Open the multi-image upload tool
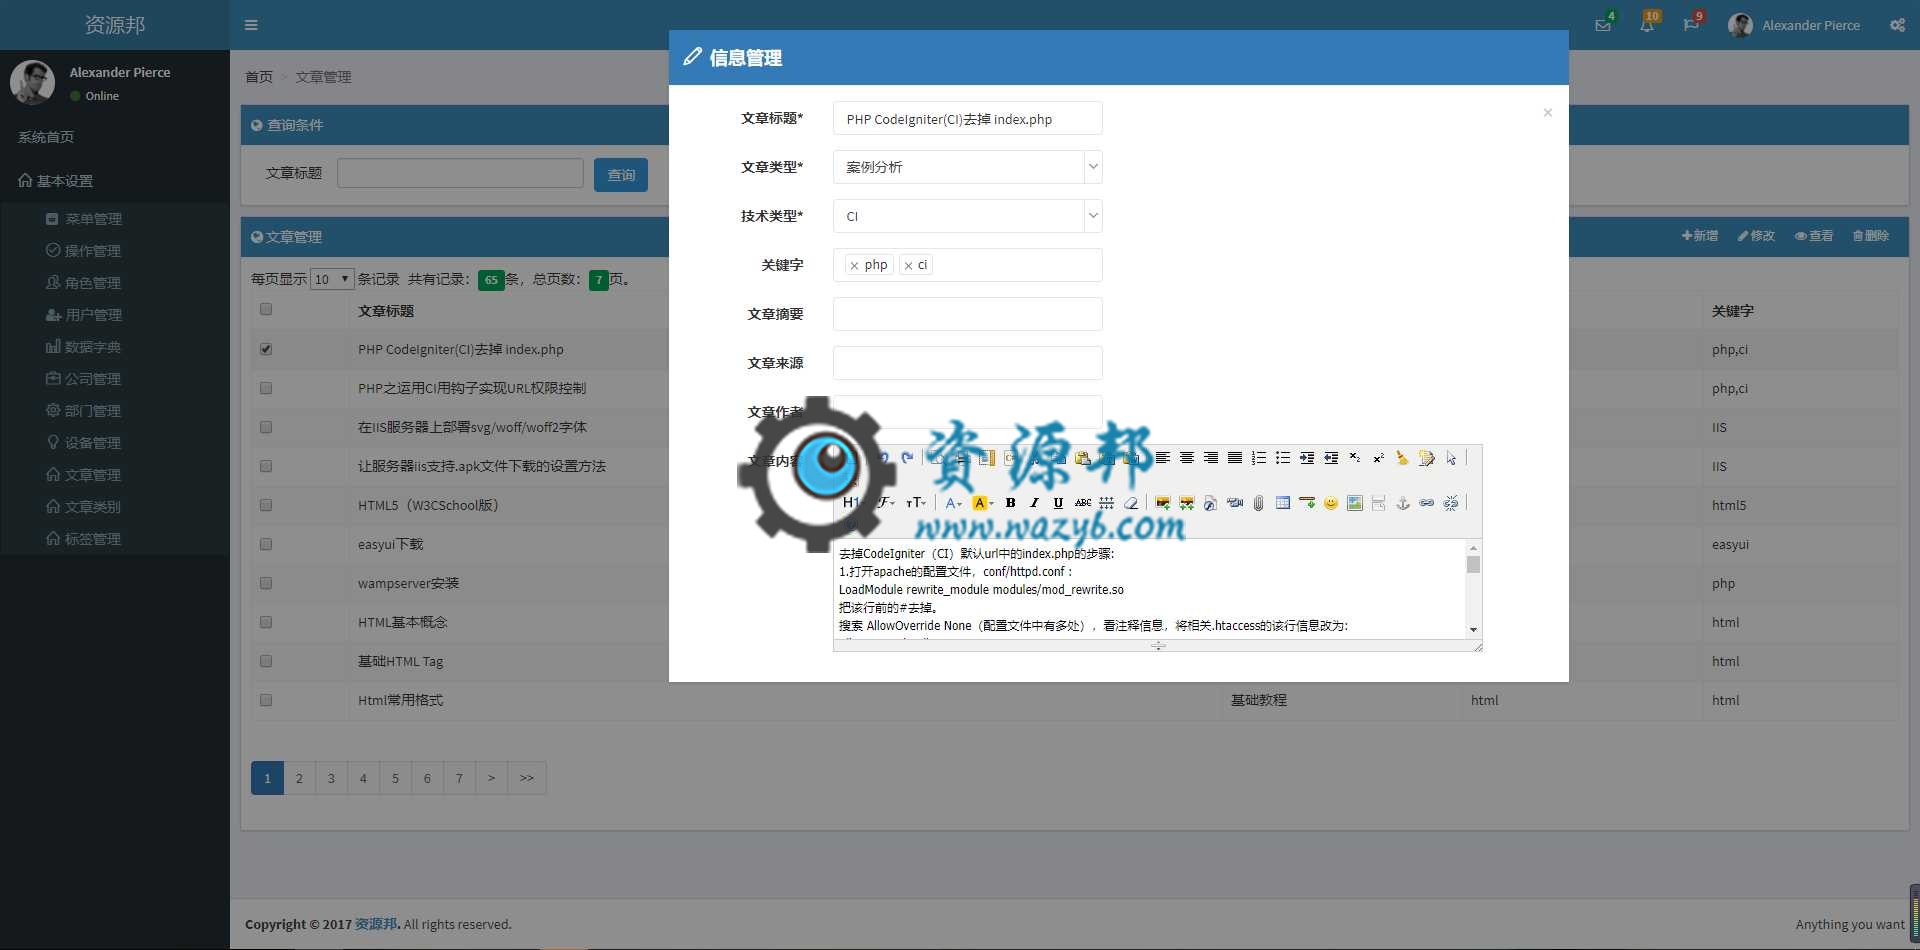This screenshot has width=1920, height=950. pos(1187,503)
